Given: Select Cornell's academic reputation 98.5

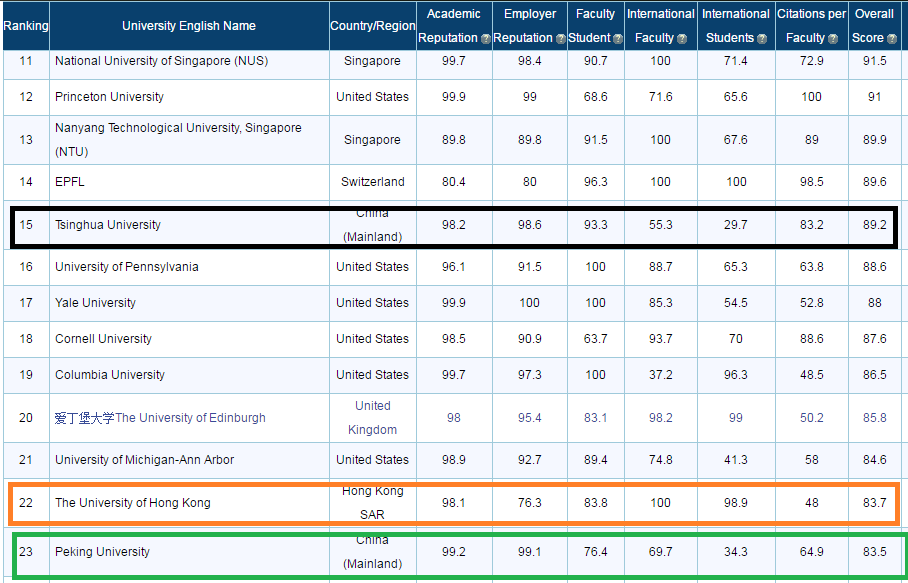Looking at the screenshot, I should (x=454, y=339).
